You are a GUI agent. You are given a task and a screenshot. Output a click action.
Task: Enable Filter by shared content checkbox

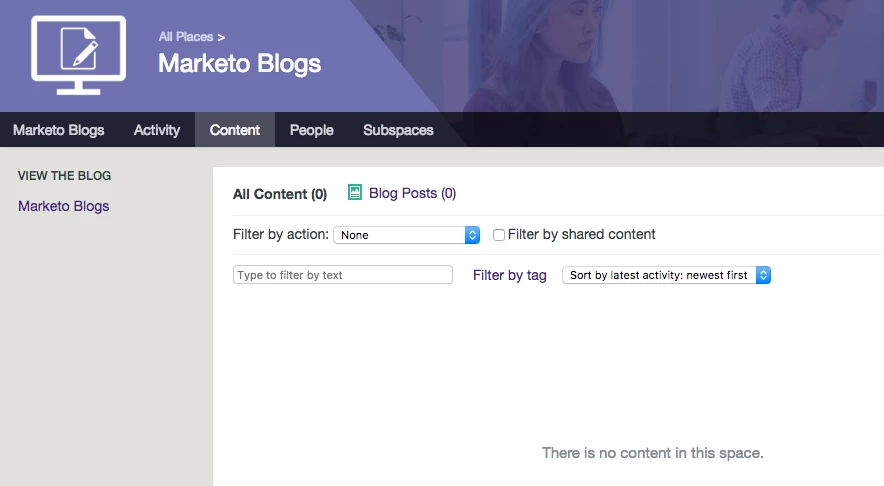[x=499, y=235]
